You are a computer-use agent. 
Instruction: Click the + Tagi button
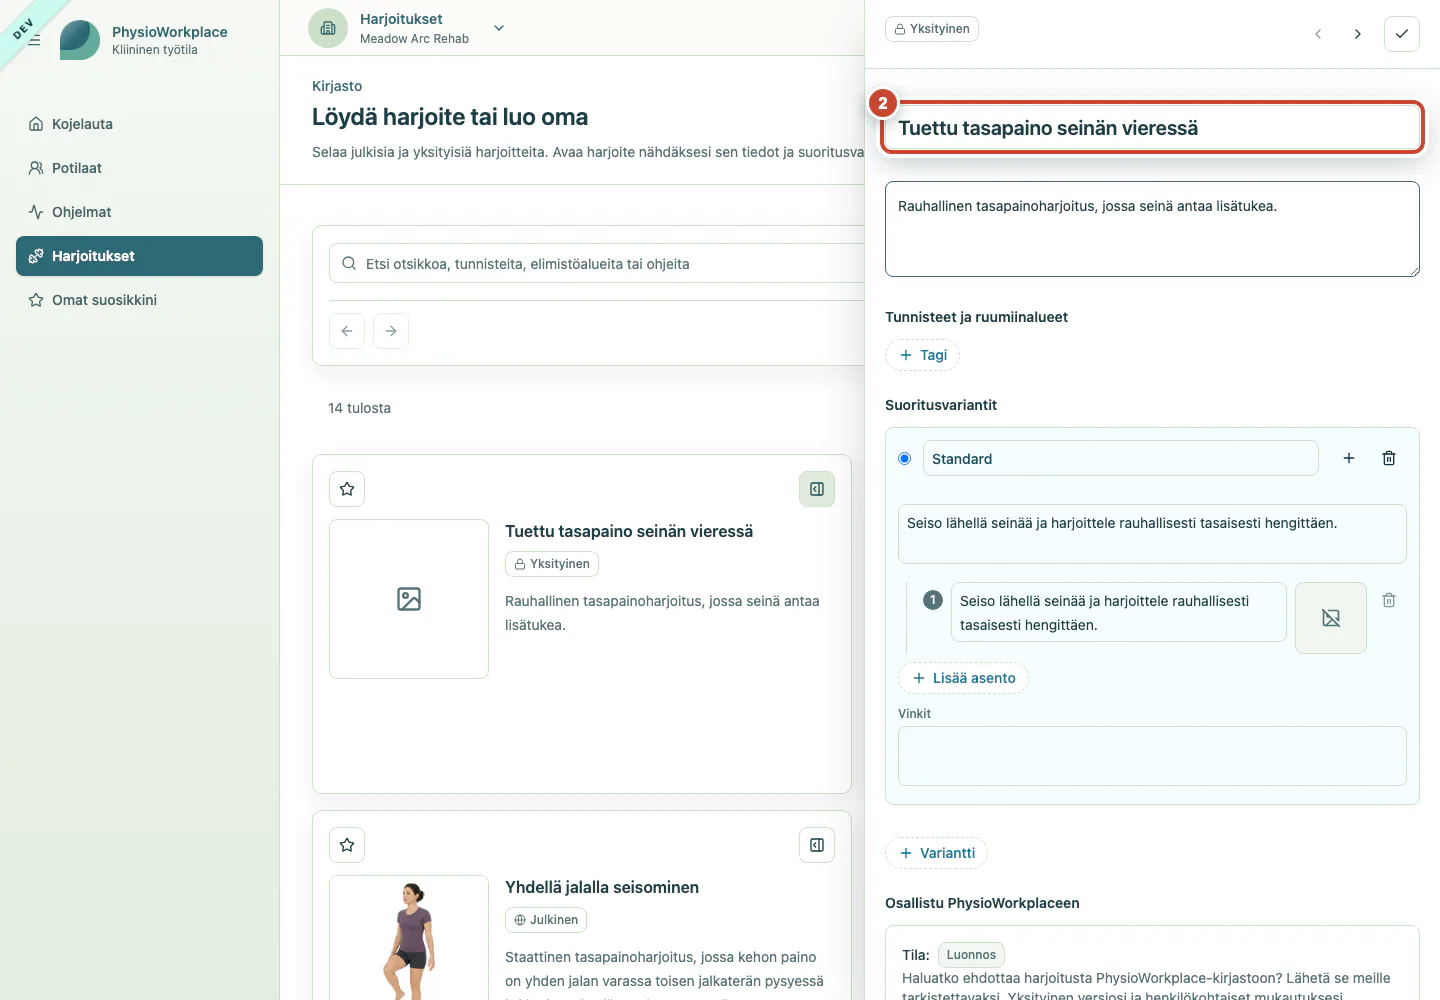click(x=922, y=355)
